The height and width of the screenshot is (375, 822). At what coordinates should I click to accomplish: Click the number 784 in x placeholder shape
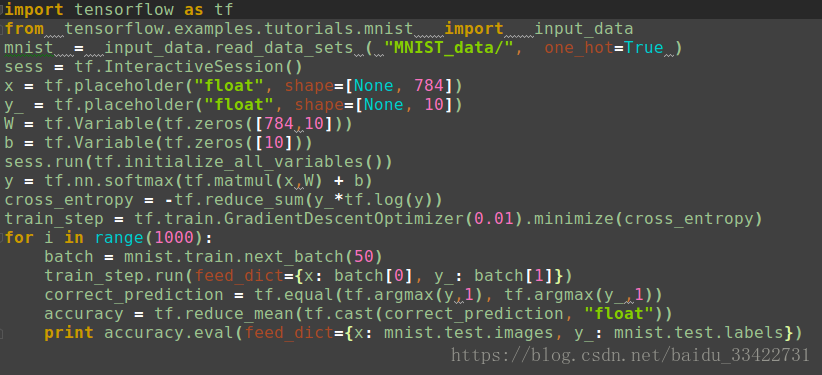tap(429, 85)
